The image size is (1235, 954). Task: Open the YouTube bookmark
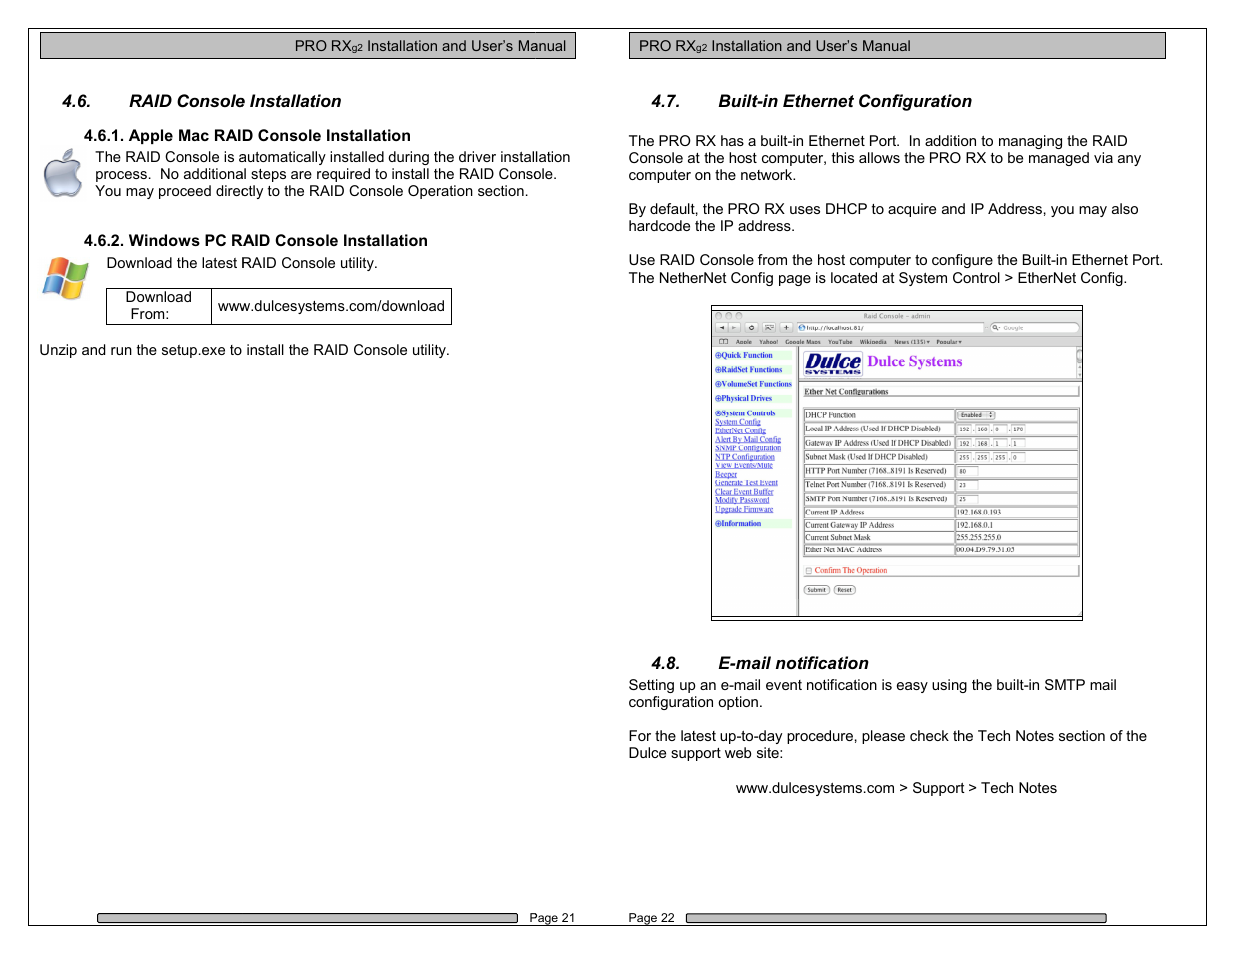coord(840,342)
